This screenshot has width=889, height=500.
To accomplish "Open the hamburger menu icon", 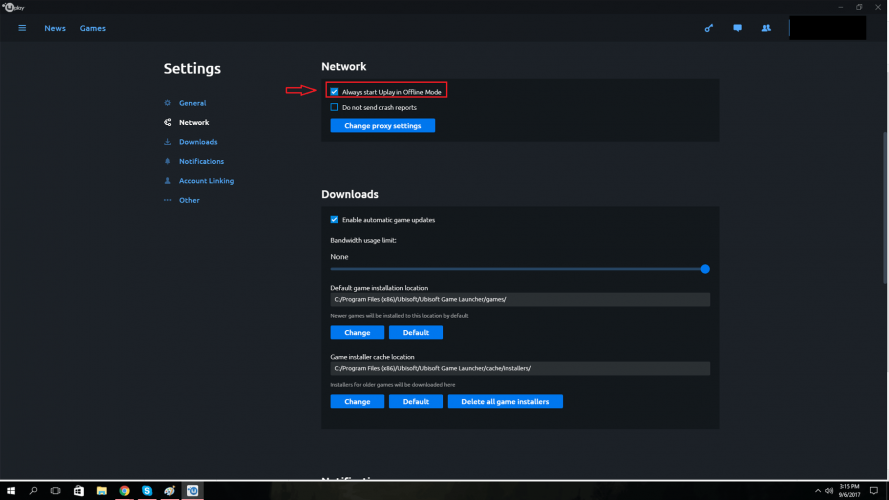I will coord(22,28).
